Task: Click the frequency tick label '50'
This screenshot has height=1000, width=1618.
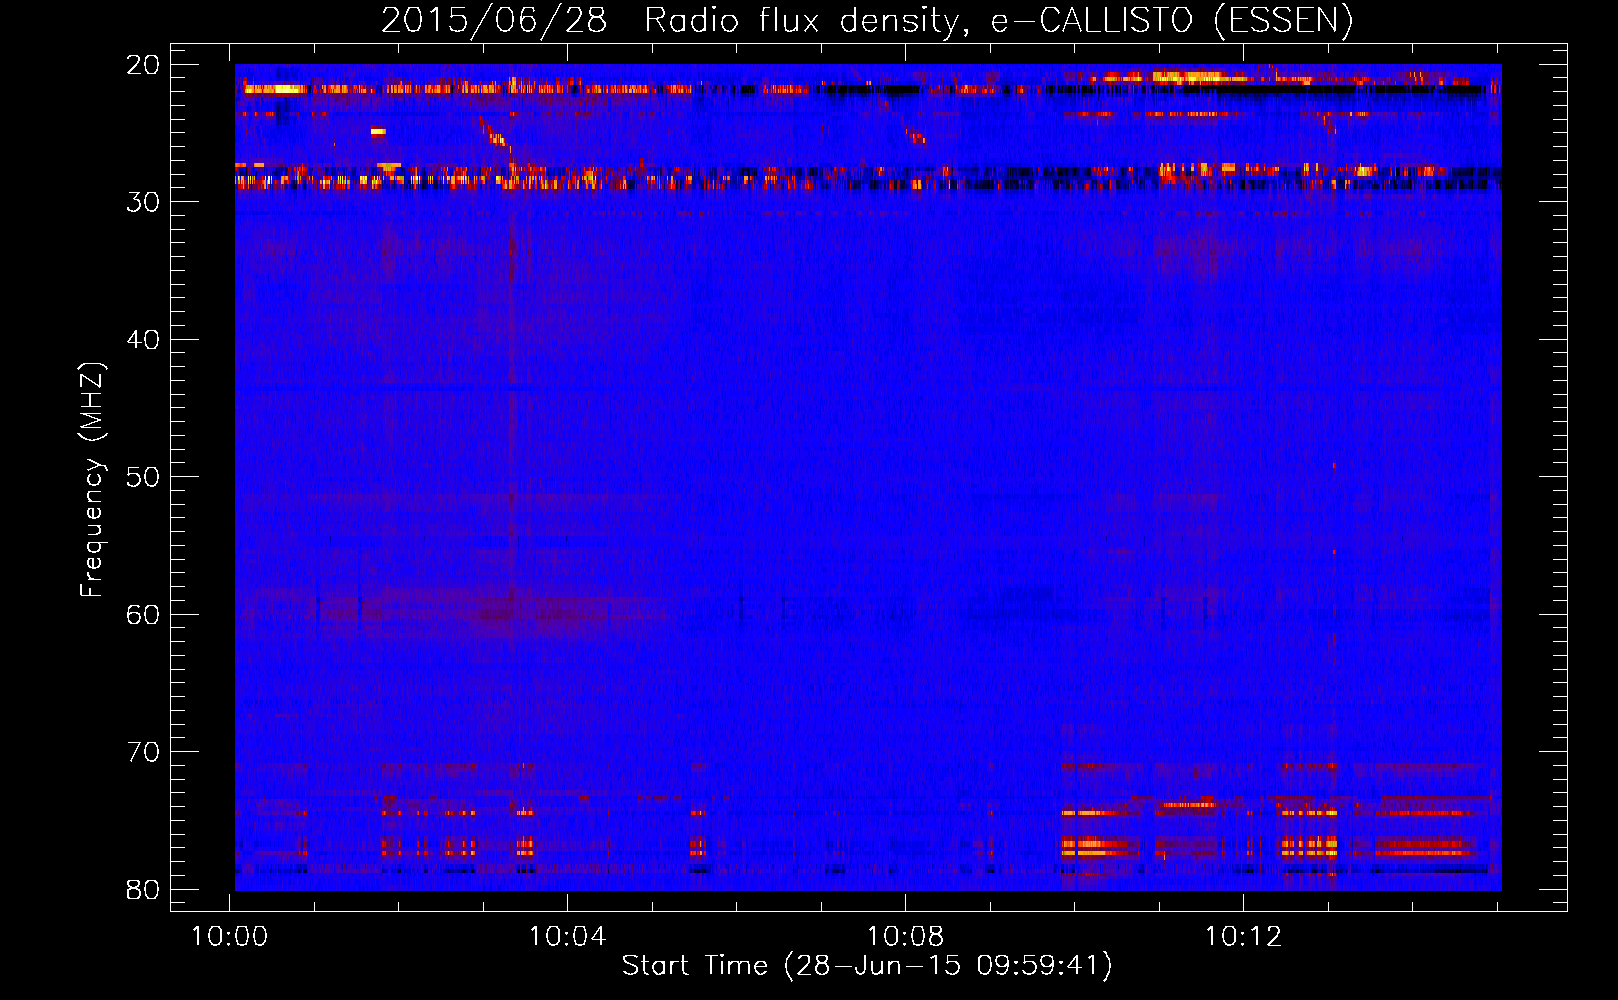Action: coord(144,477)
